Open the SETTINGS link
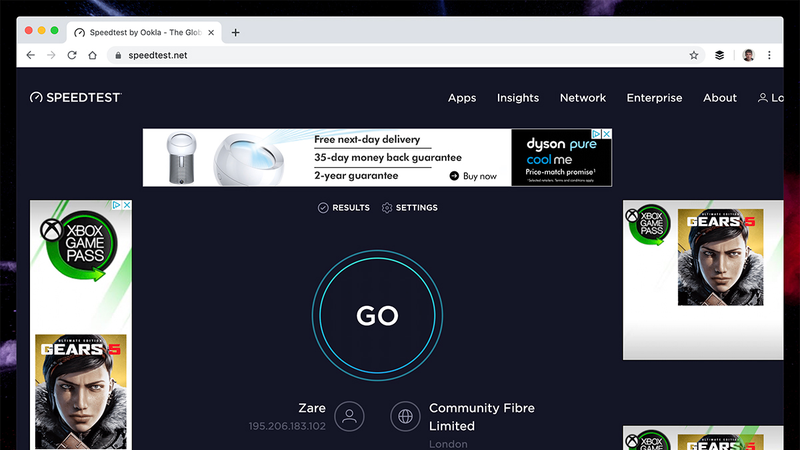Screen dimensions: 800x450 click(410, 208)
